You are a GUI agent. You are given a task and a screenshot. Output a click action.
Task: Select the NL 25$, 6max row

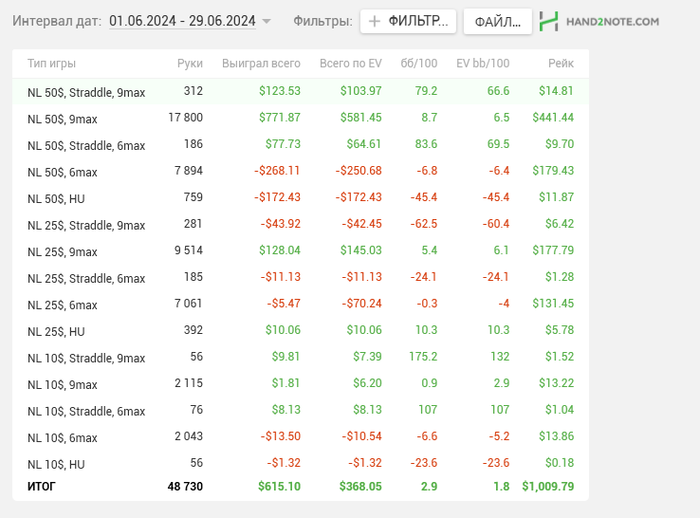click(300, 304)
